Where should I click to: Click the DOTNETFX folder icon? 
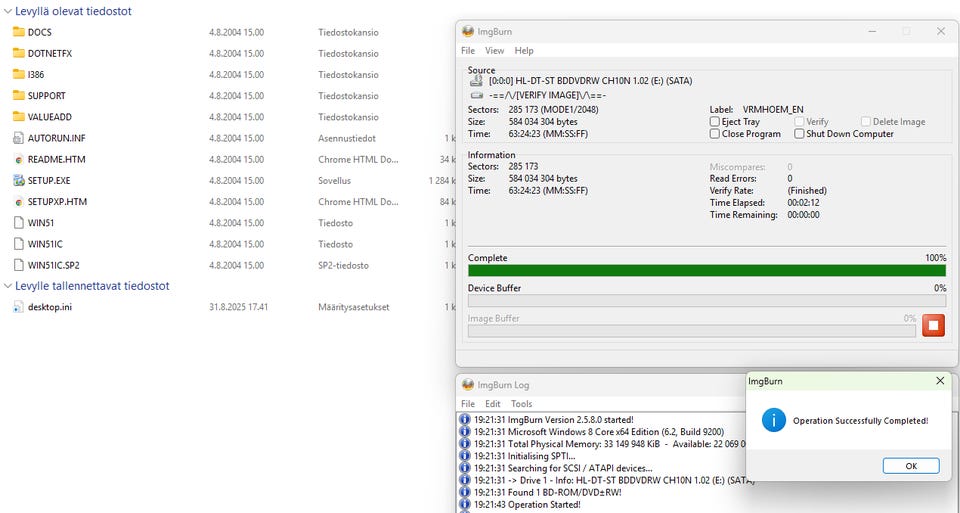click(18, 53)
